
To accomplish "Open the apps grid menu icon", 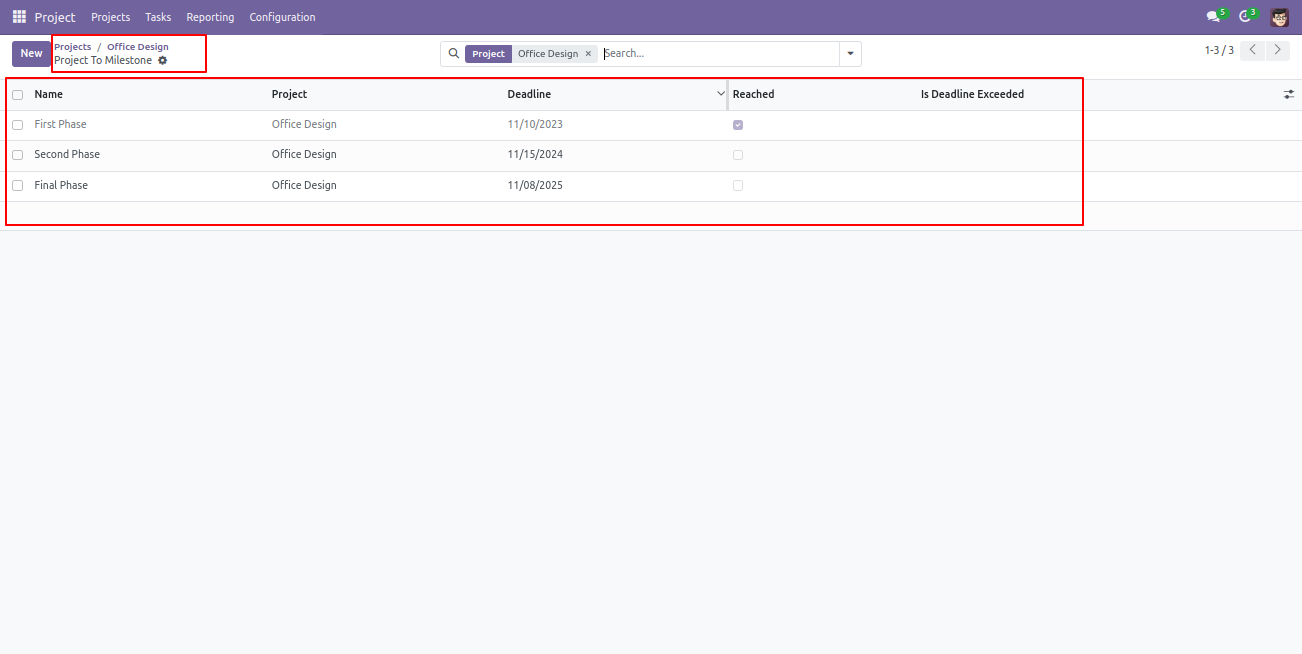I will (19, 17).
